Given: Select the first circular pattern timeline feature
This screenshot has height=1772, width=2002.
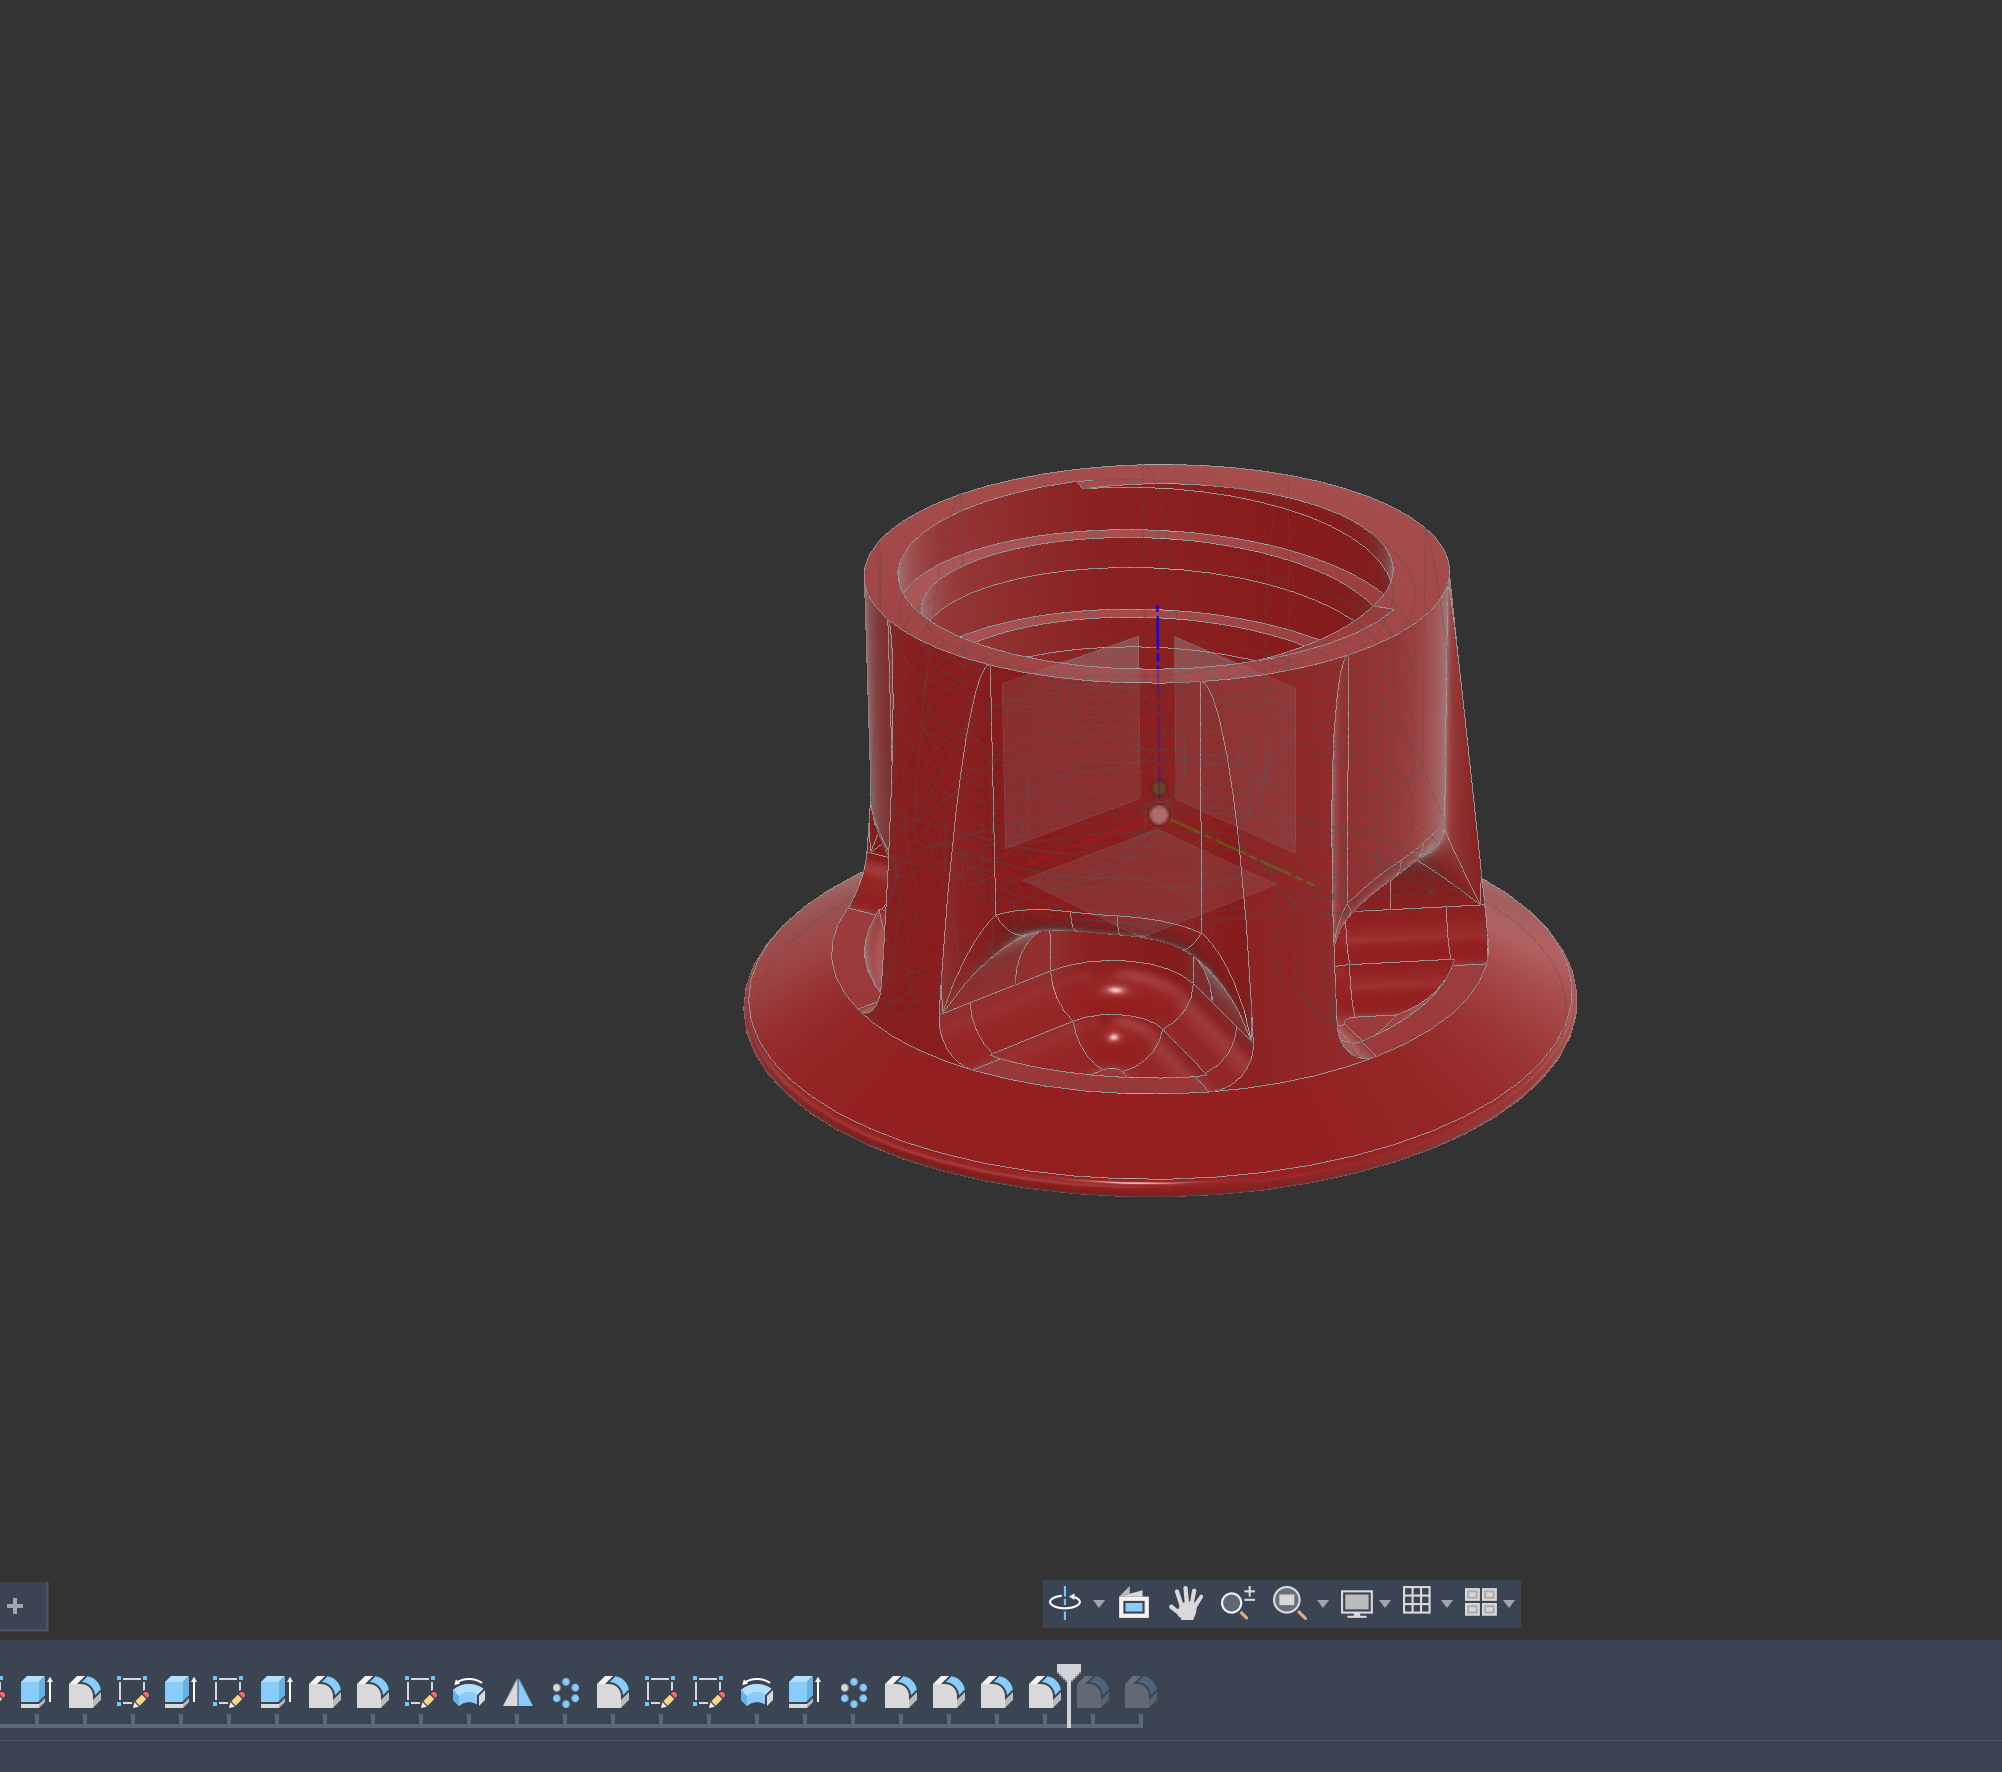Looking at the screenshot, I should coord(565,1692).
